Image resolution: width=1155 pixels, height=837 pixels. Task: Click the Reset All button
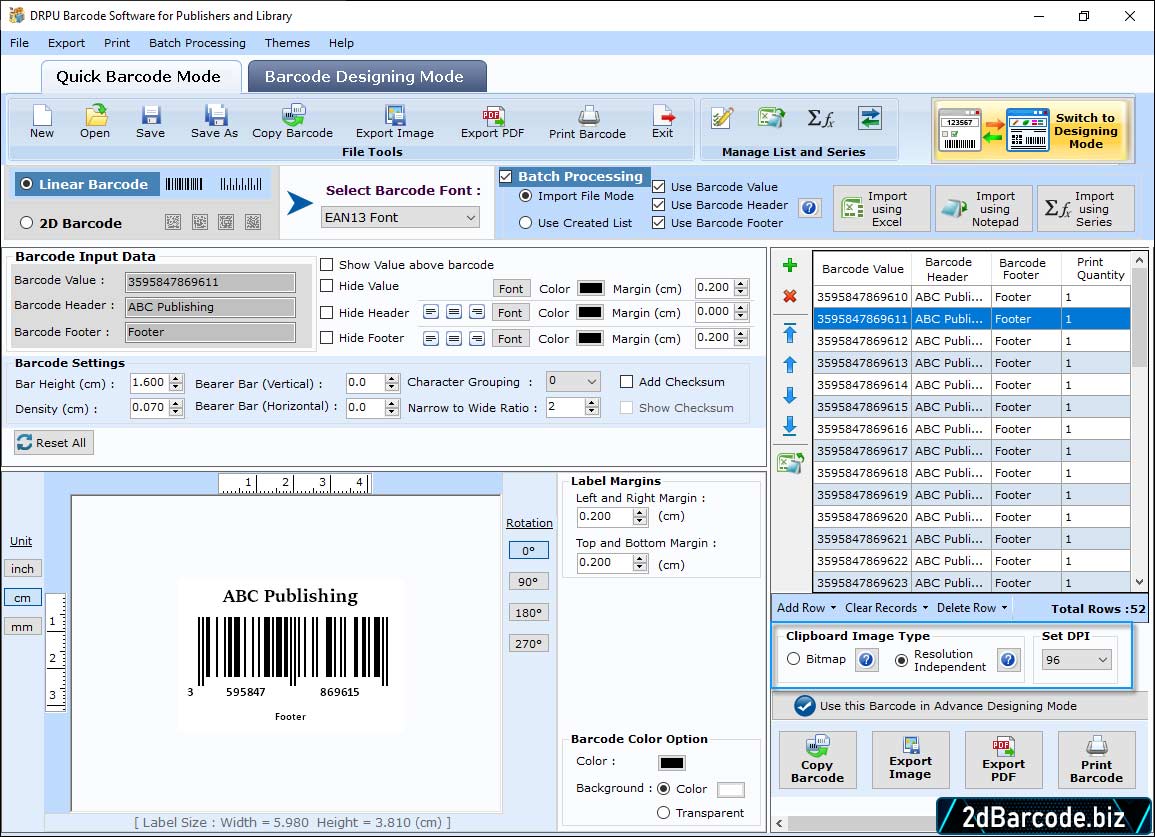[54, 442]
